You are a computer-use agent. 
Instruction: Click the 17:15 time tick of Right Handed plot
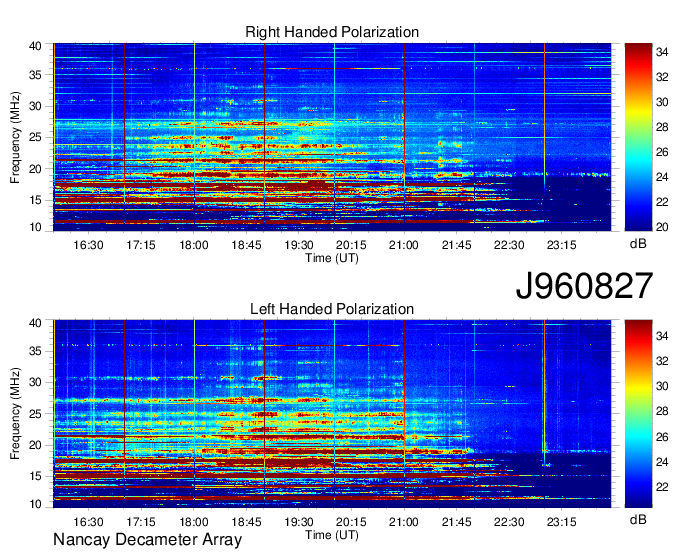pos(141,245)
